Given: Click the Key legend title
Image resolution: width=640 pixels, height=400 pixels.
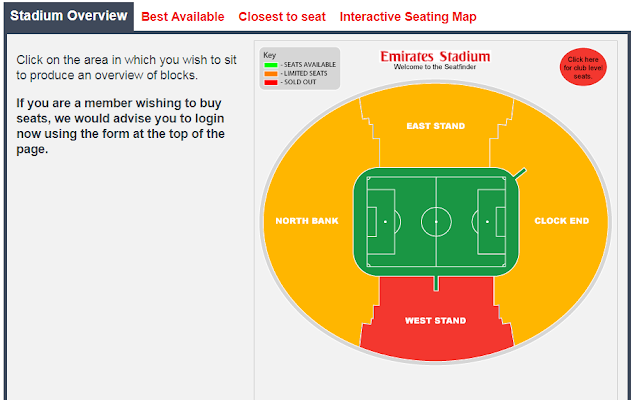Looking at the screenshot, I should (x=268, y=55).
